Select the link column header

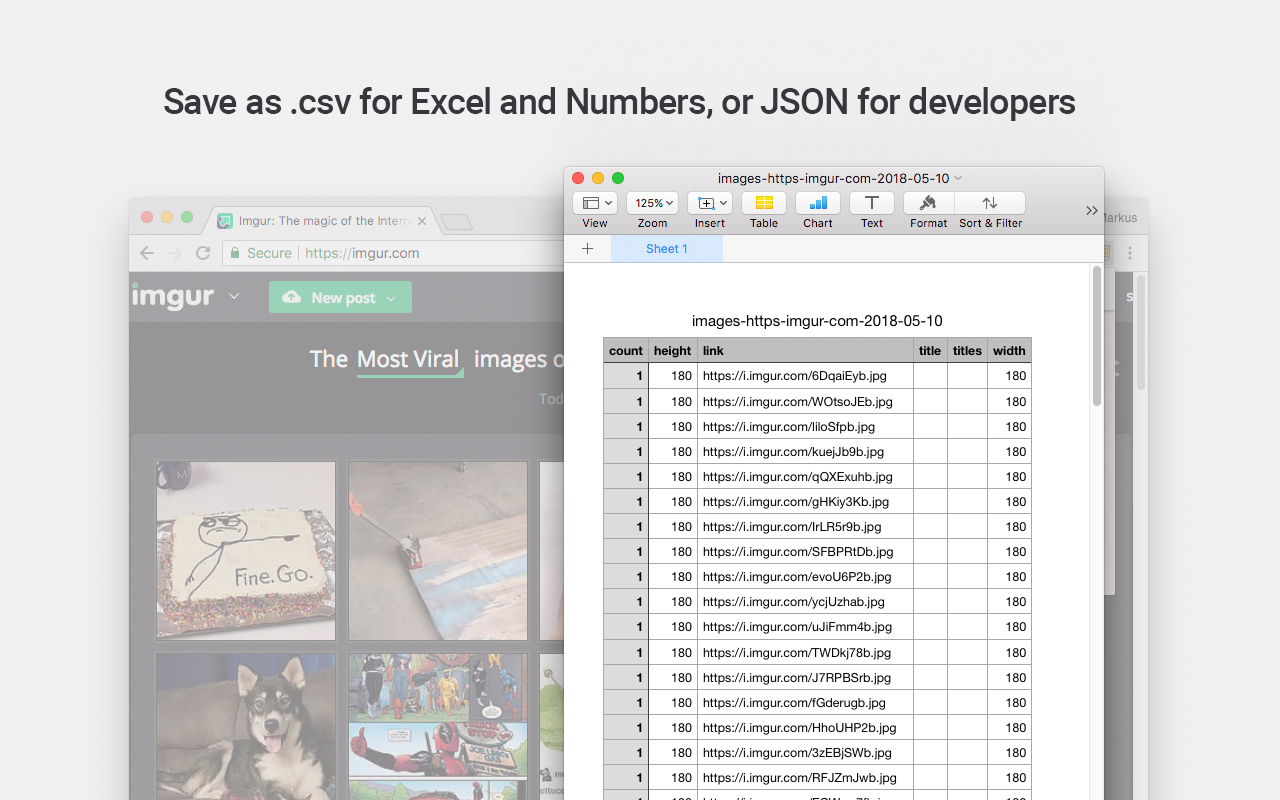805,350
